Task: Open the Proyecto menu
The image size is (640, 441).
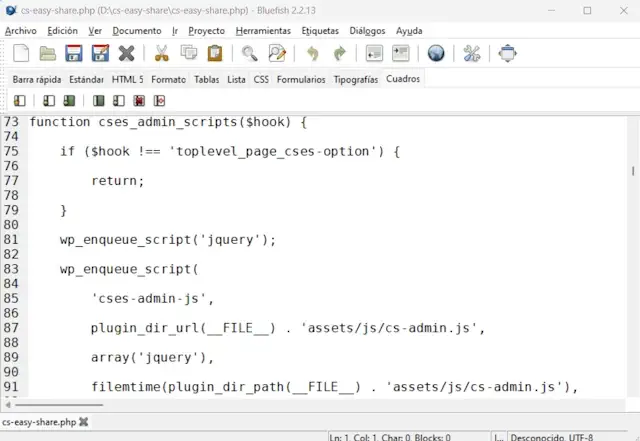Action: (207, 31)
